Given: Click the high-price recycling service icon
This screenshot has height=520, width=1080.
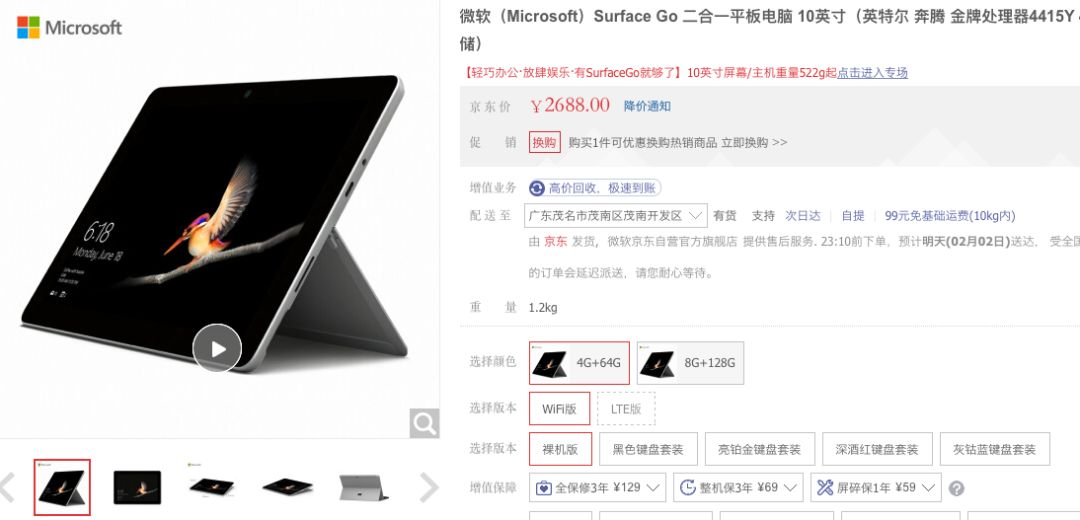Looking at the screenshot, I should pyautogui.click(x=537, y=188).
